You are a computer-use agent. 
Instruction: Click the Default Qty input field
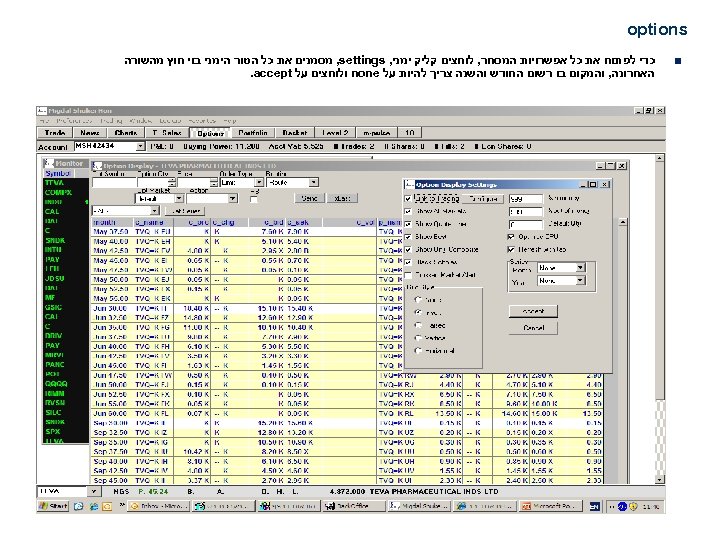pos(526,225)
